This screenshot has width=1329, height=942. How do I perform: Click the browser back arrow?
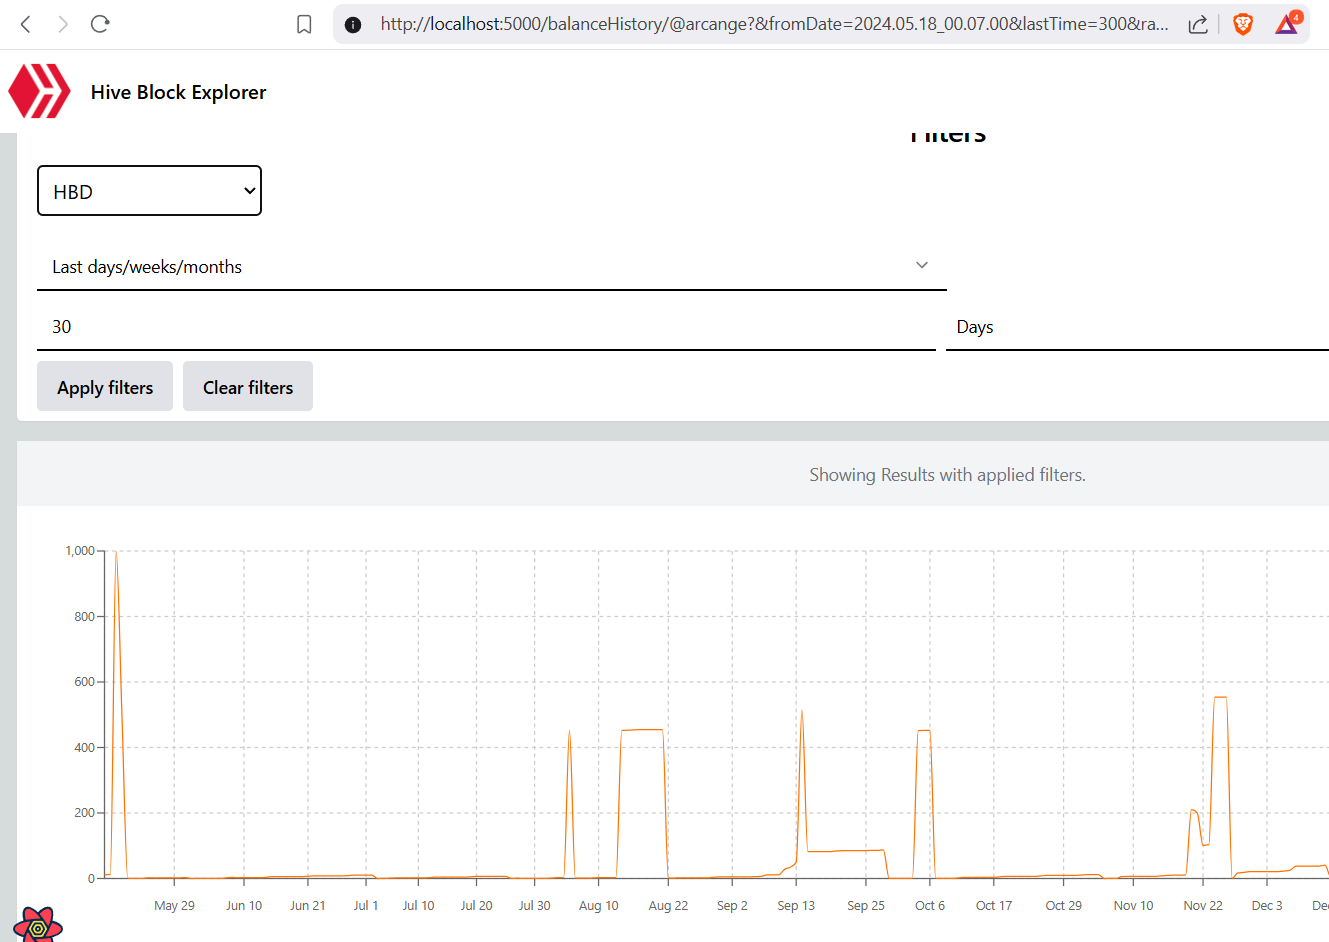pyautogui.click(x=26, y=24)
